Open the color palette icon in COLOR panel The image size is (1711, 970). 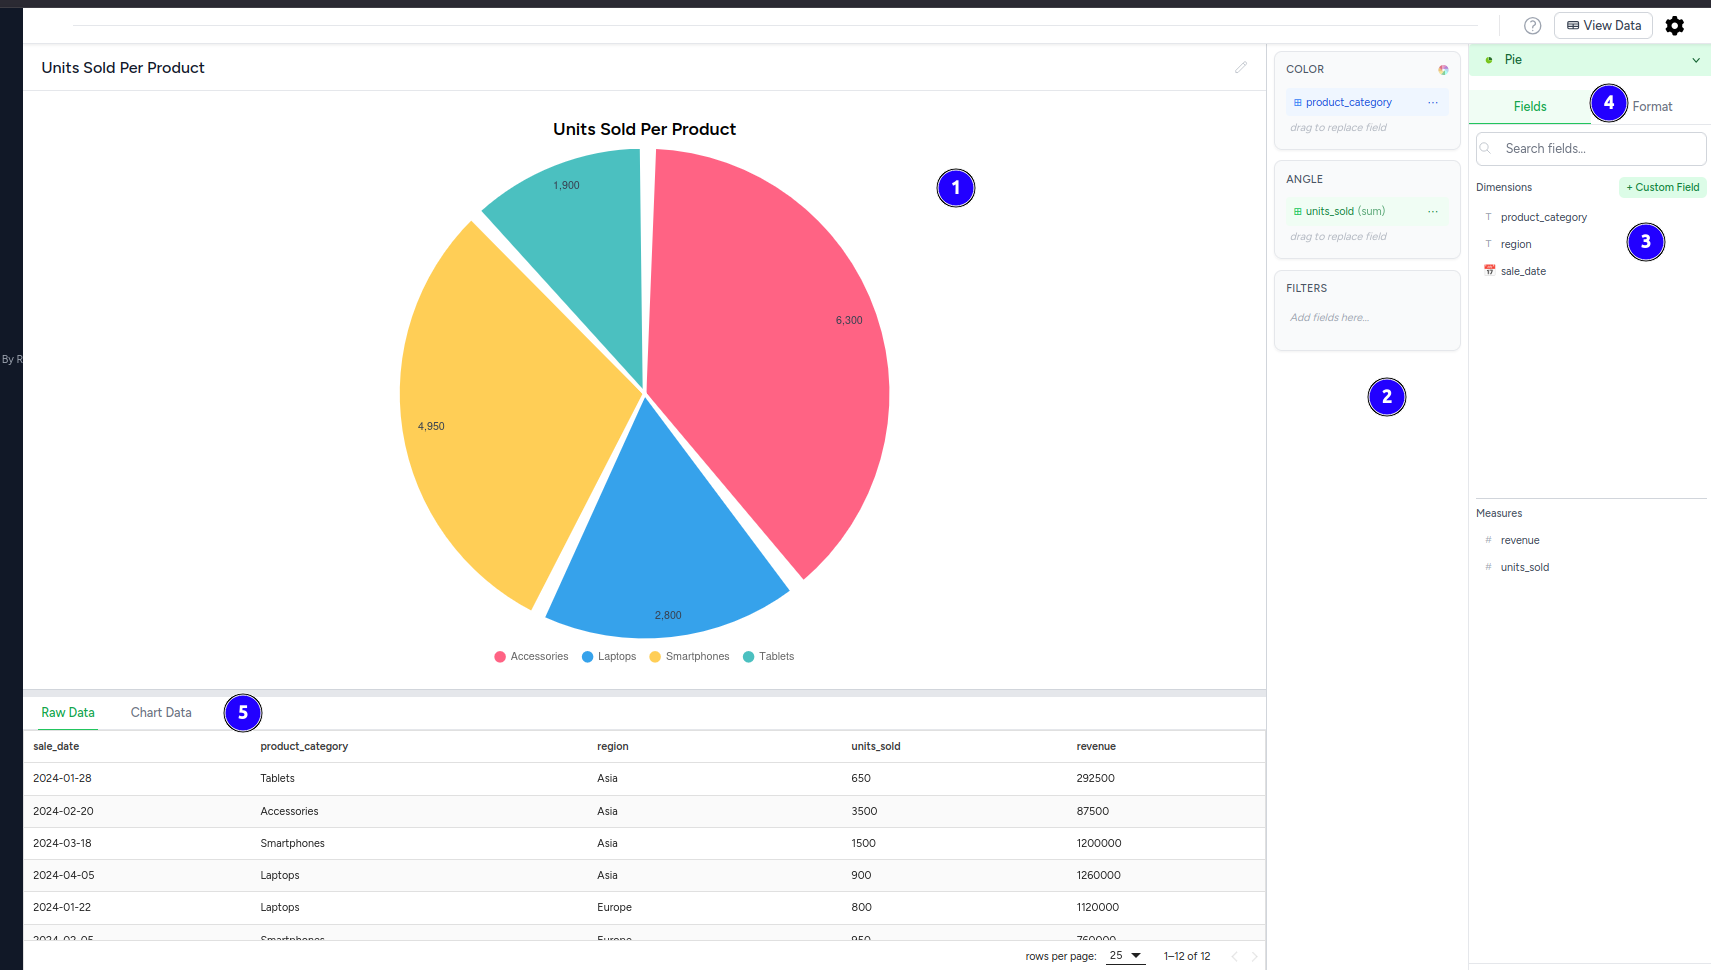(1443, 70)
